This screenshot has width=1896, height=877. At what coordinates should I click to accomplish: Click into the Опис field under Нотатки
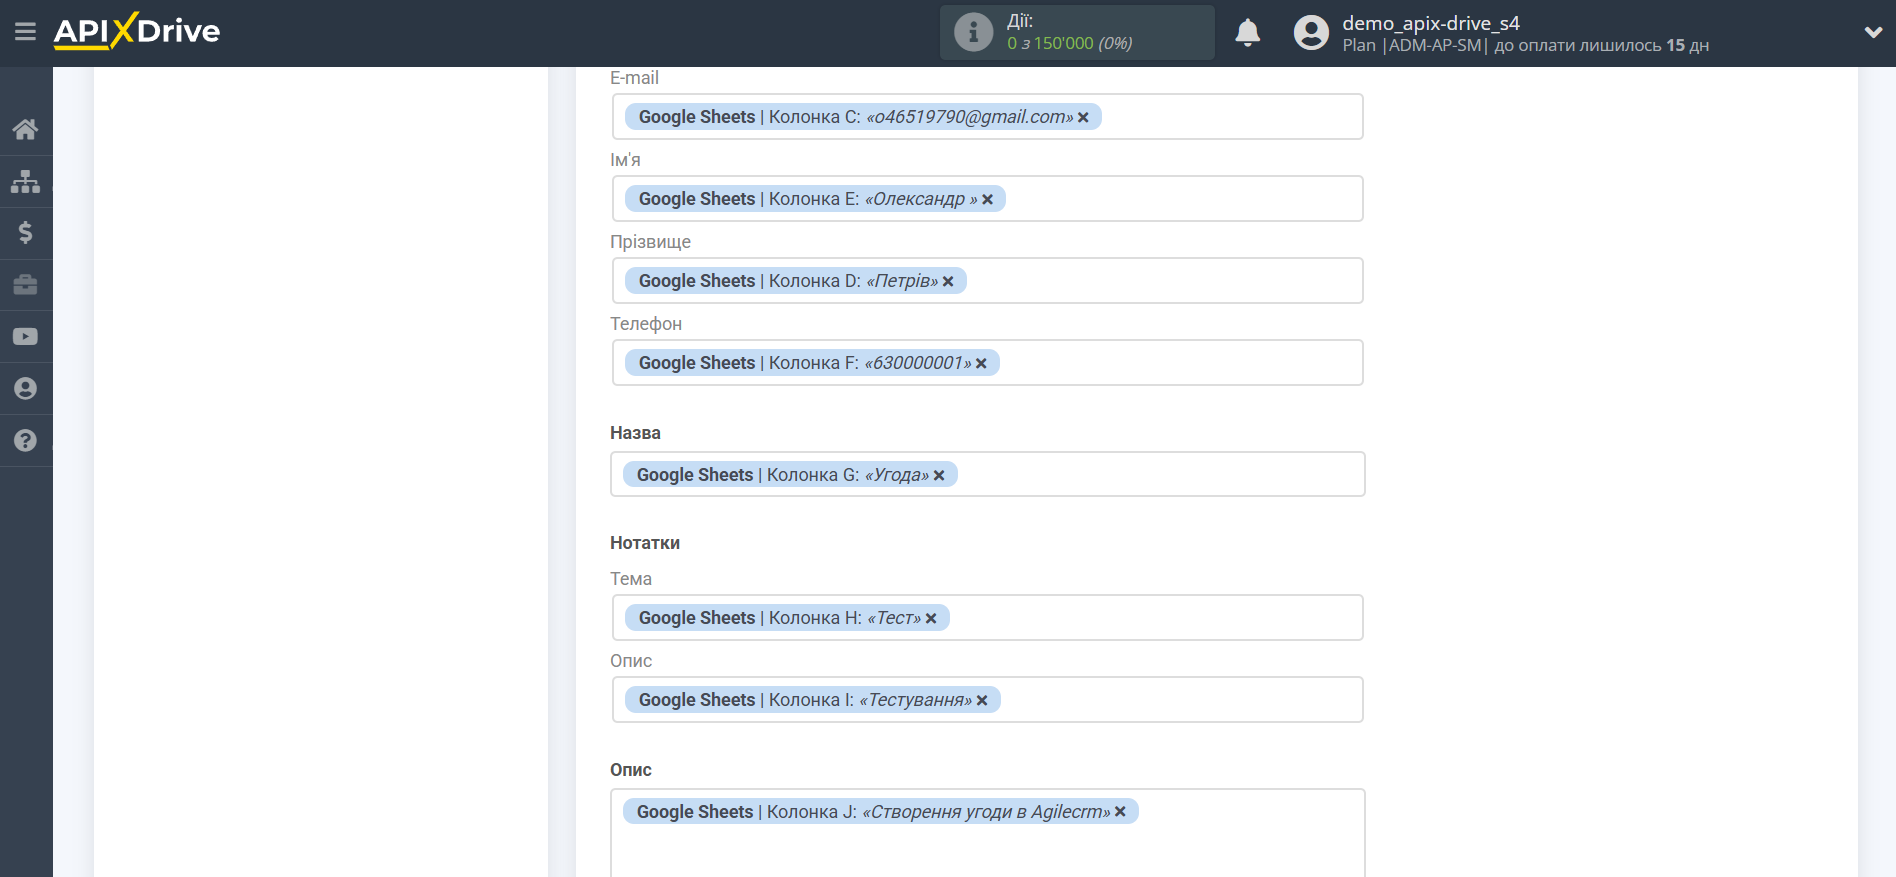987,700
